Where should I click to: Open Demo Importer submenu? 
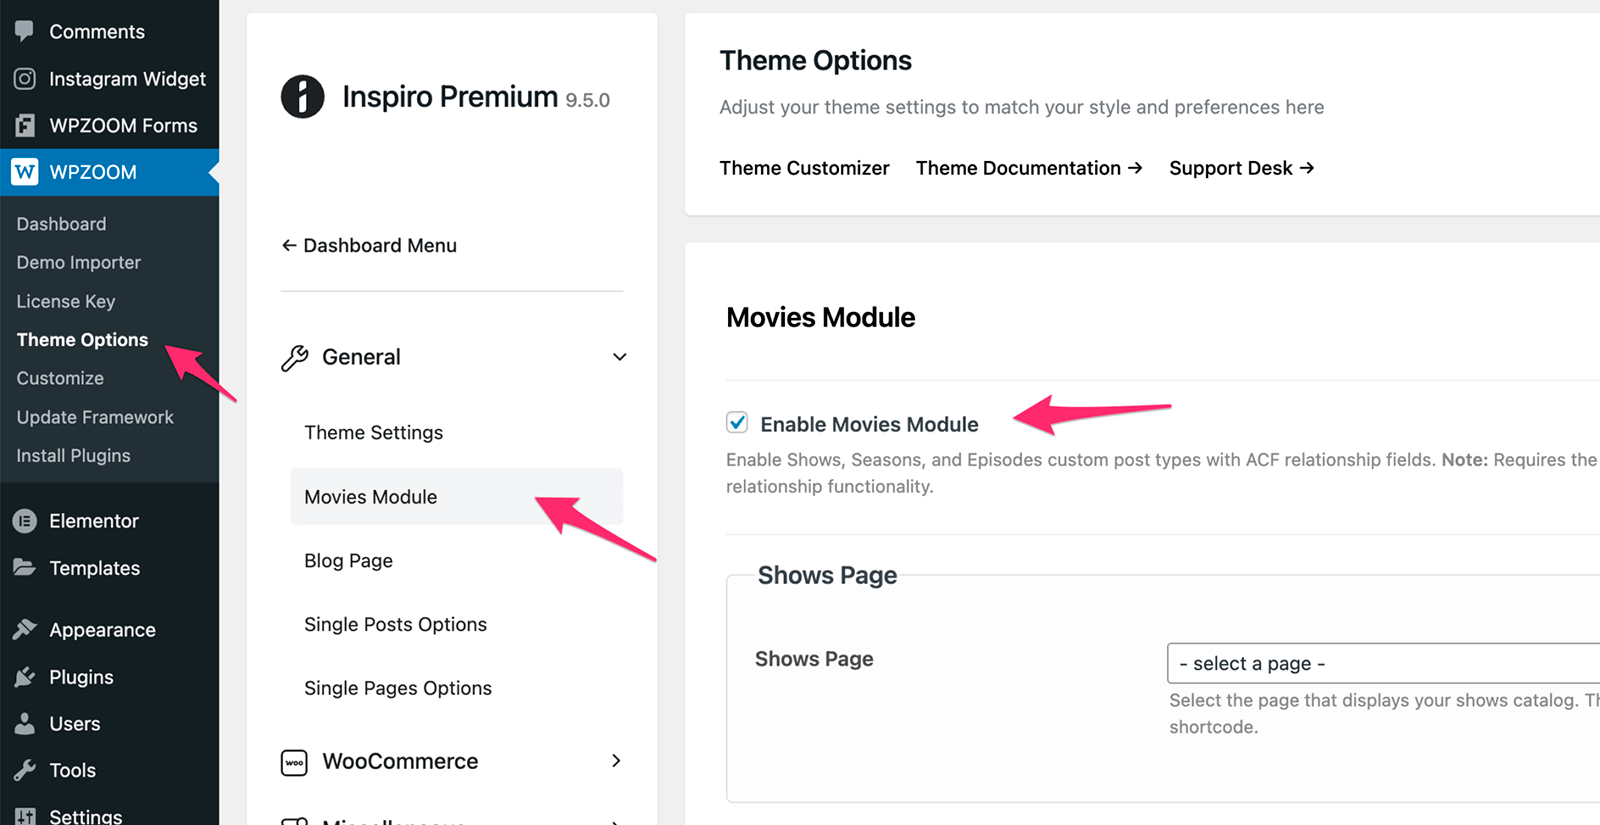click(x=79, y=262)
